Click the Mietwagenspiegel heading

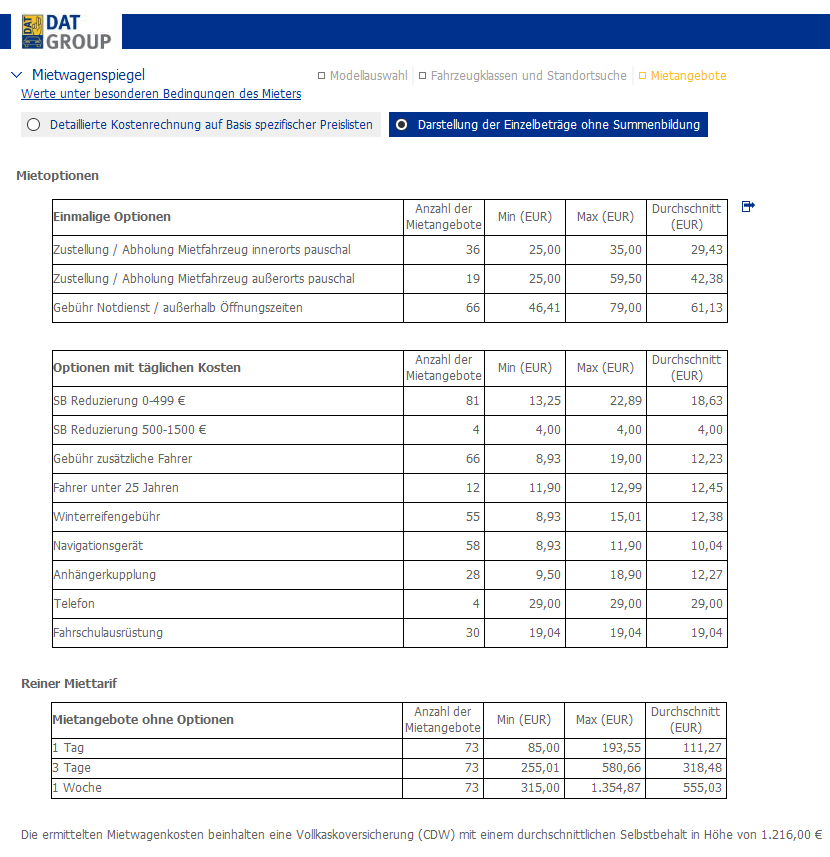[x=88, y=75]
